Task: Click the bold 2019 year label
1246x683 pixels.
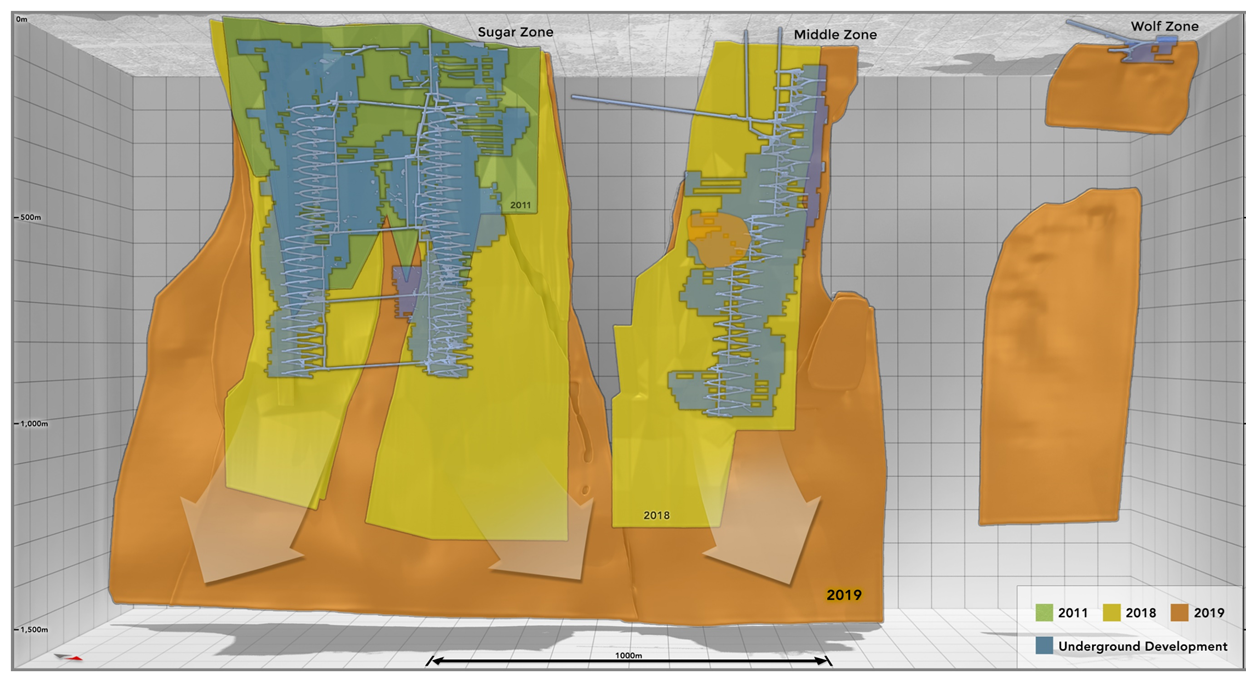Action: coord(845,594)
